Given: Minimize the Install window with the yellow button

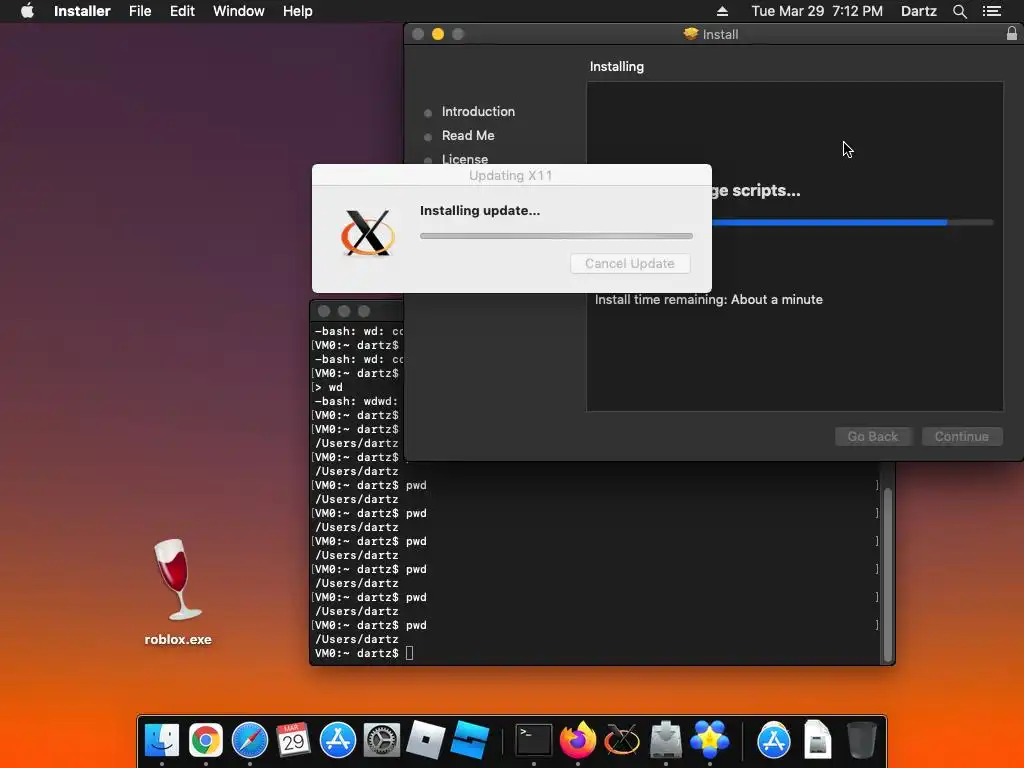Looking at the screenshot, I should (438, 34).
